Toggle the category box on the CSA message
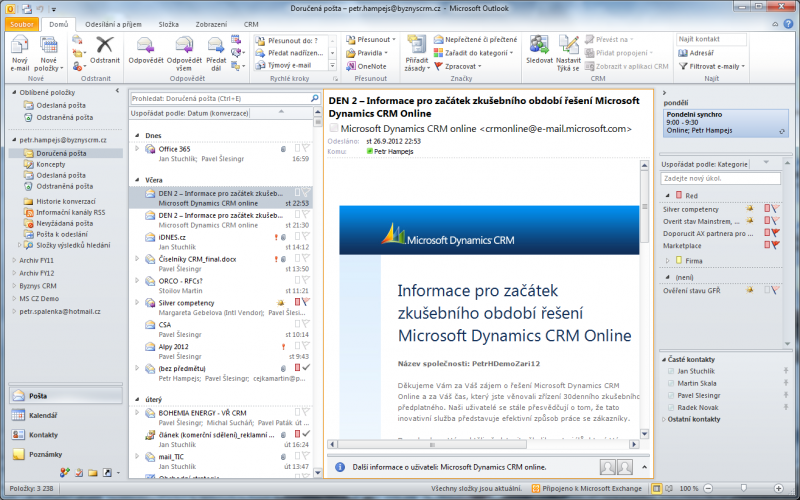 point(297,324)
